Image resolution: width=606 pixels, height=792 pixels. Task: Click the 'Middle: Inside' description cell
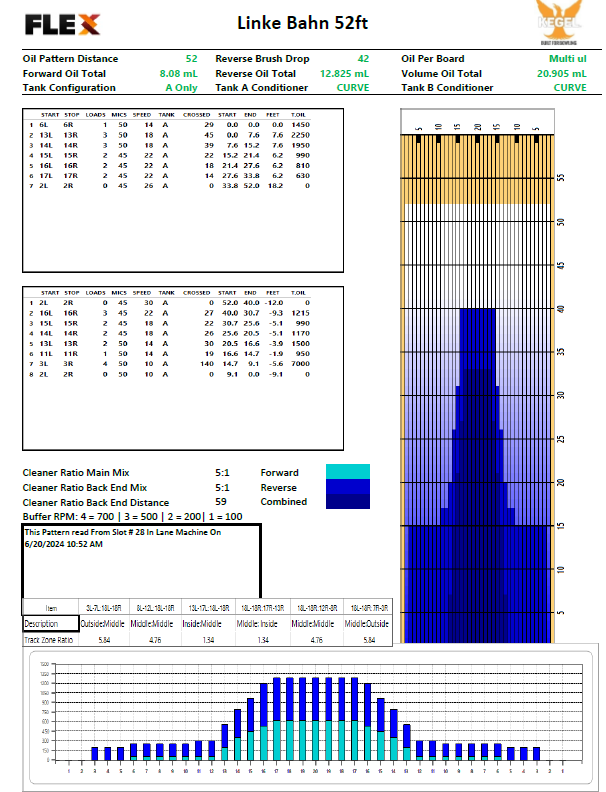pyautogui.click(x=257, y=624)
